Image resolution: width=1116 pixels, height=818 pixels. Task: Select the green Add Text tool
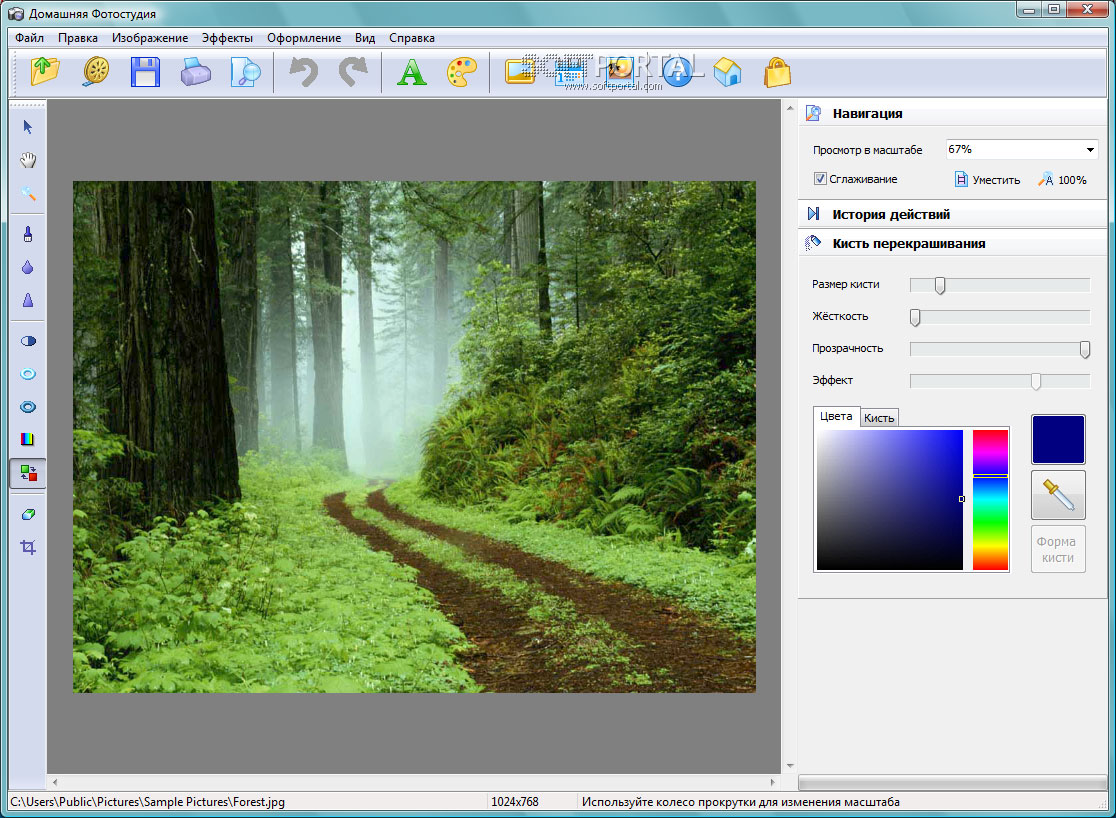pos(411,72)
